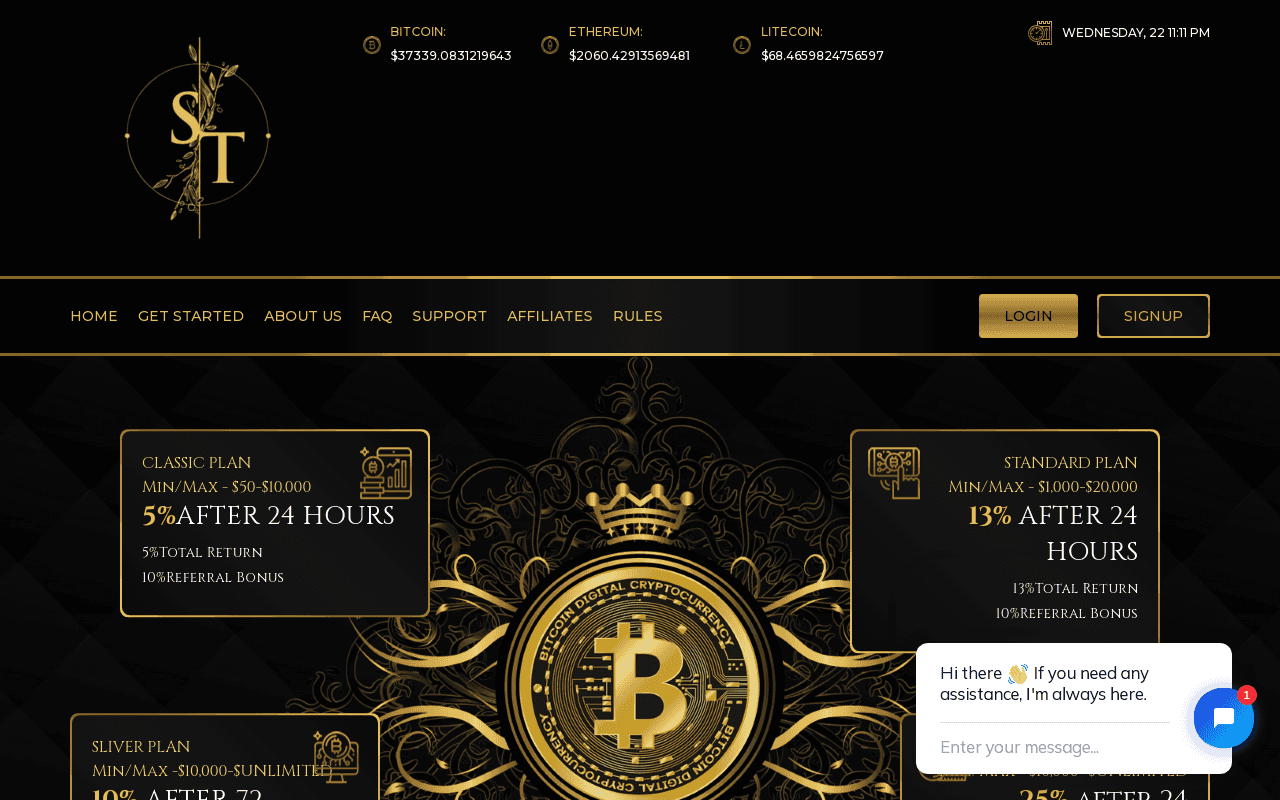View the Rules menu item
Screen dimensions: 1280x800
click(x=638, y=316)
